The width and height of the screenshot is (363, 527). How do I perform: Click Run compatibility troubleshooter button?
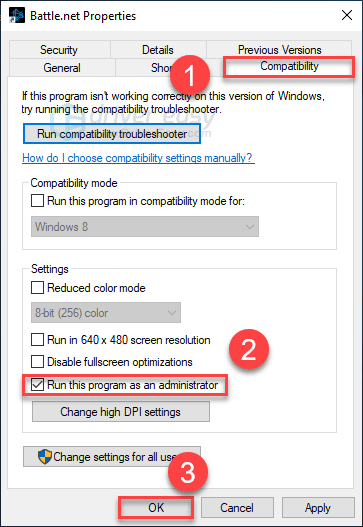112,134
